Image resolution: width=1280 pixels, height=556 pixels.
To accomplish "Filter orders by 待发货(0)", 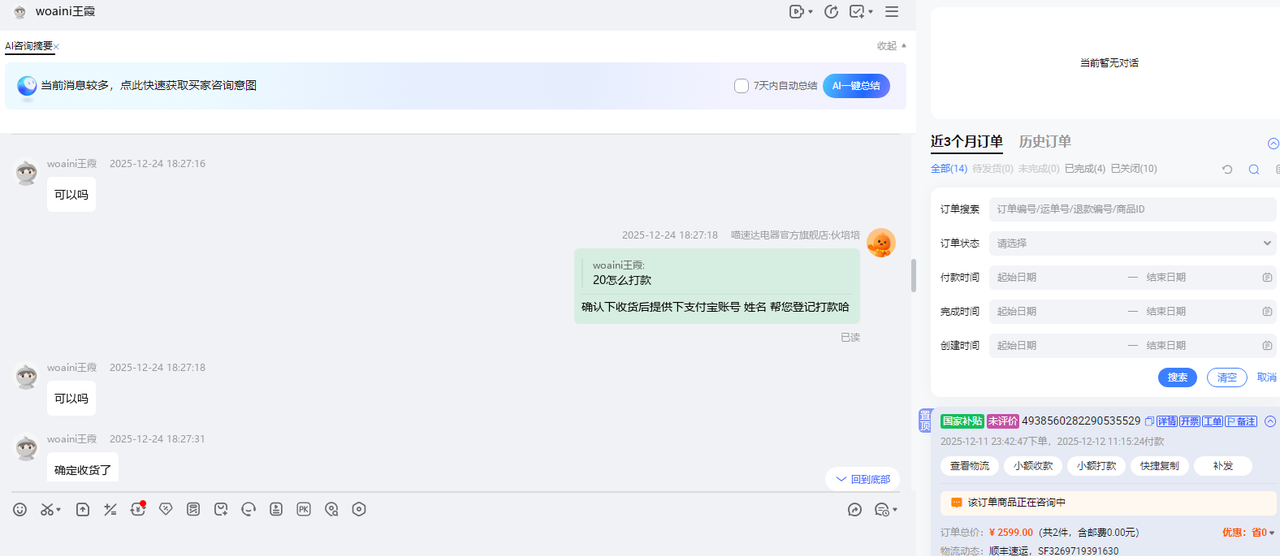I will (993, 169).
